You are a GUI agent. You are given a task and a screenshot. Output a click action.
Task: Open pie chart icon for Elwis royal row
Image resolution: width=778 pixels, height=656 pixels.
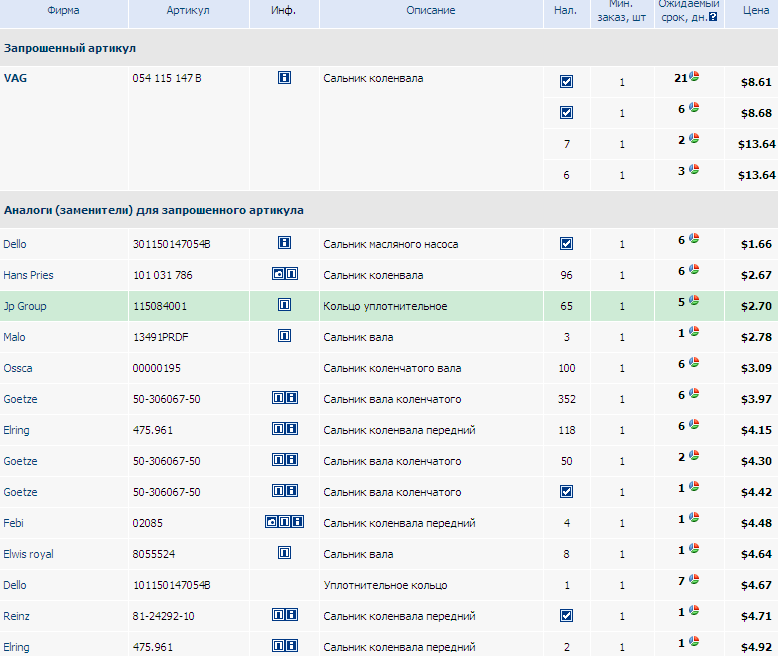694,548
